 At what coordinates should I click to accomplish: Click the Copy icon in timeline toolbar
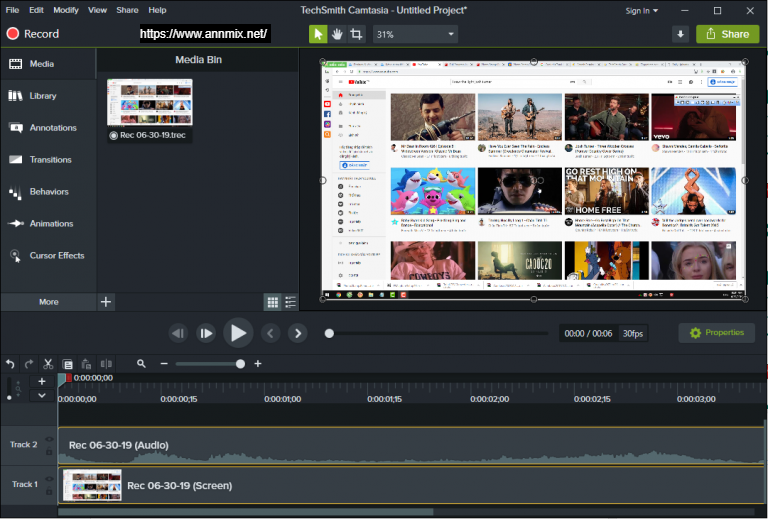68,364
